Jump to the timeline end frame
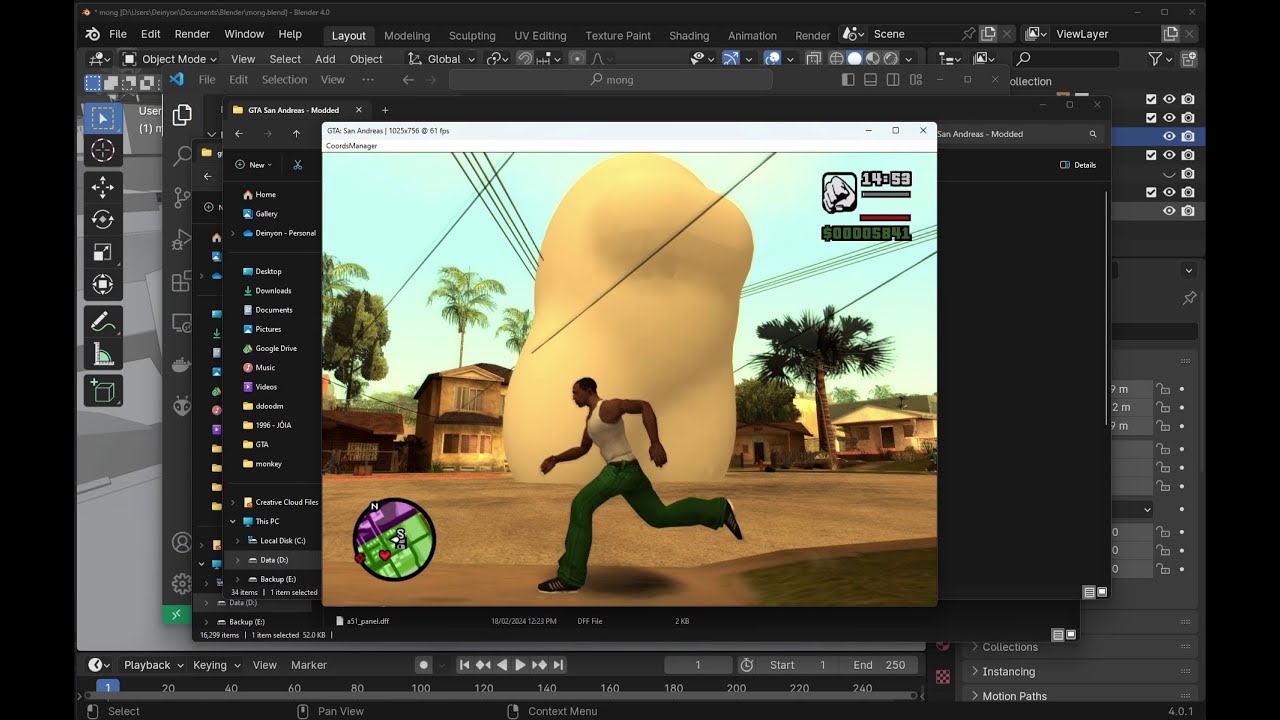1280x720 pixels. coord(558,665)
